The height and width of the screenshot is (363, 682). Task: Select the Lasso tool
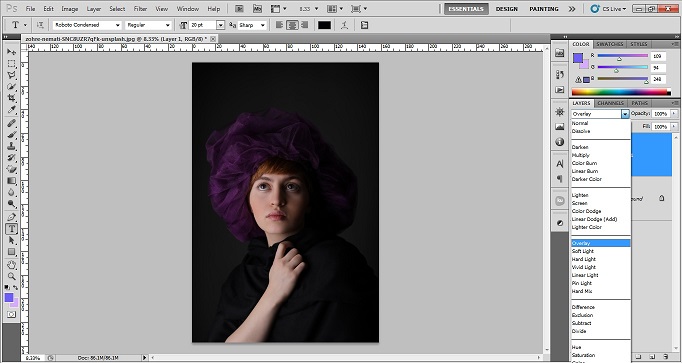point(11,75)
